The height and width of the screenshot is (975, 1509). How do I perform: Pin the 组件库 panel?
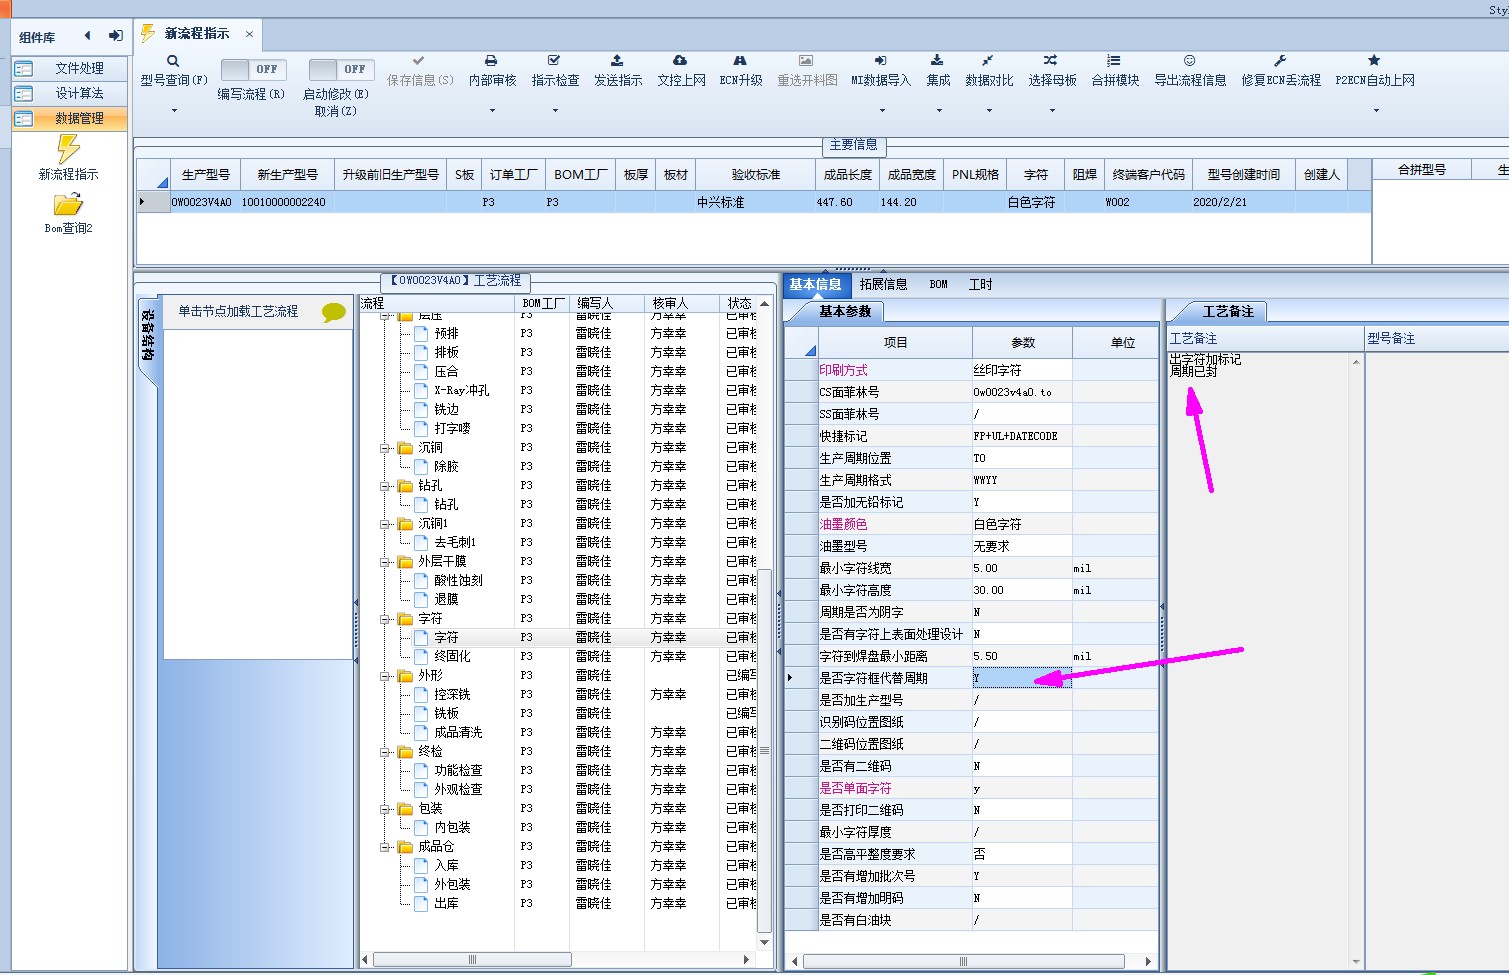116,35
